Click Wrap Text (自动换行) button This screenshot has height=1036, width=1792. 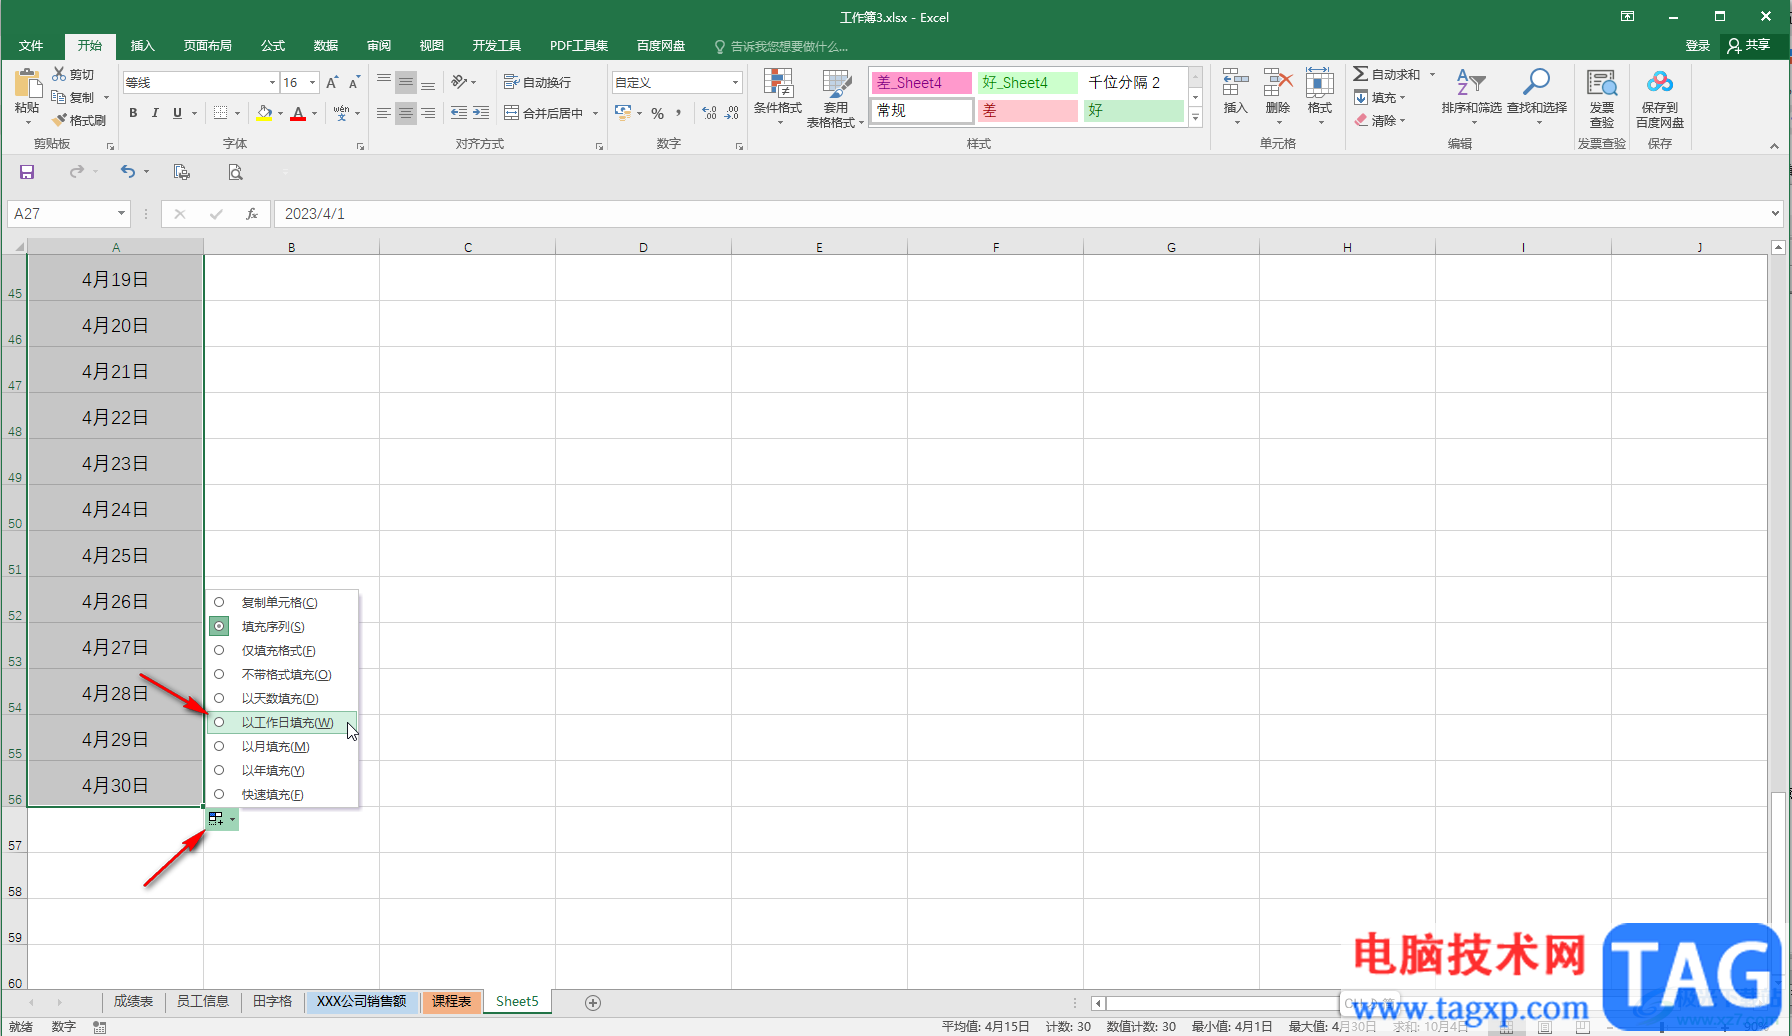click(538, 82)
